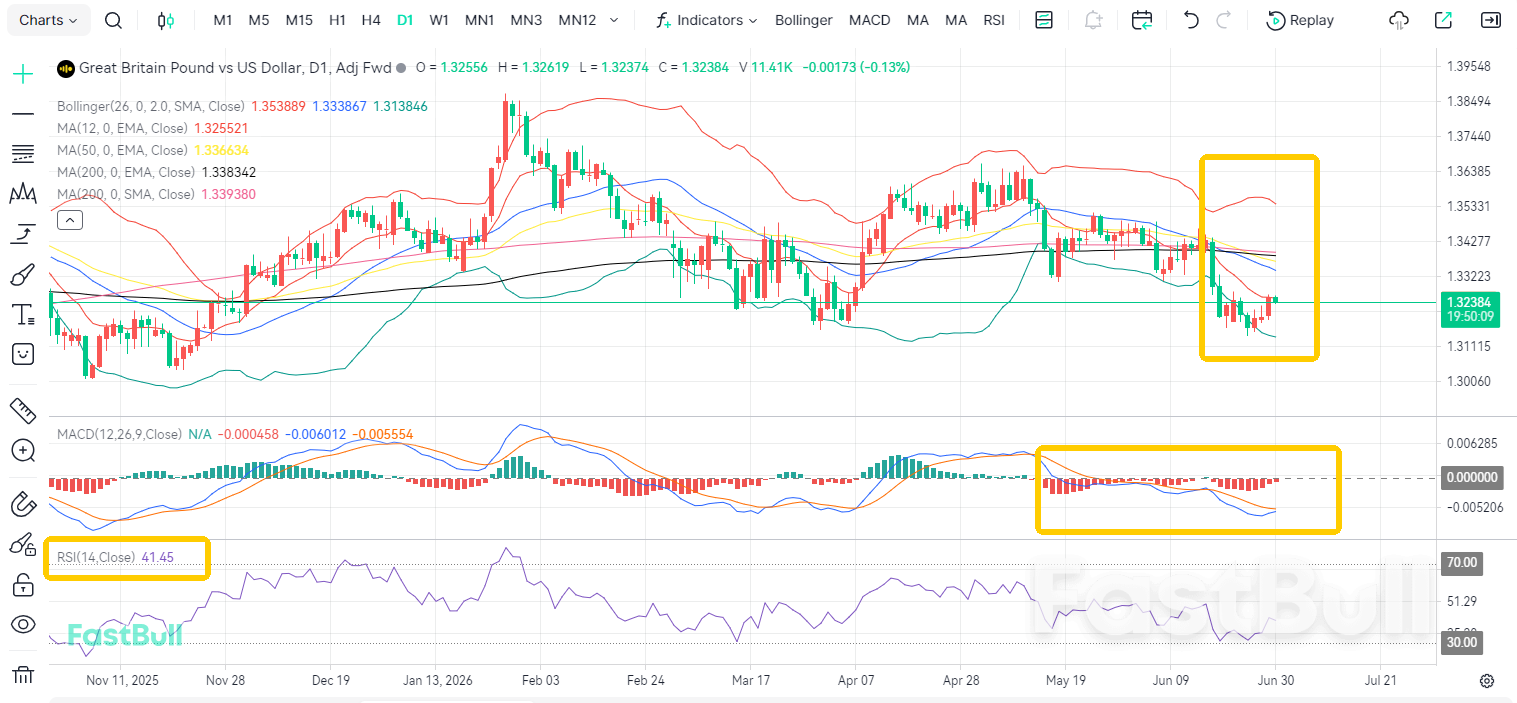This screenshot has width=1517, height=703.
Task: Select the MN1 monthly timeframe
Action: coord(480,20)
